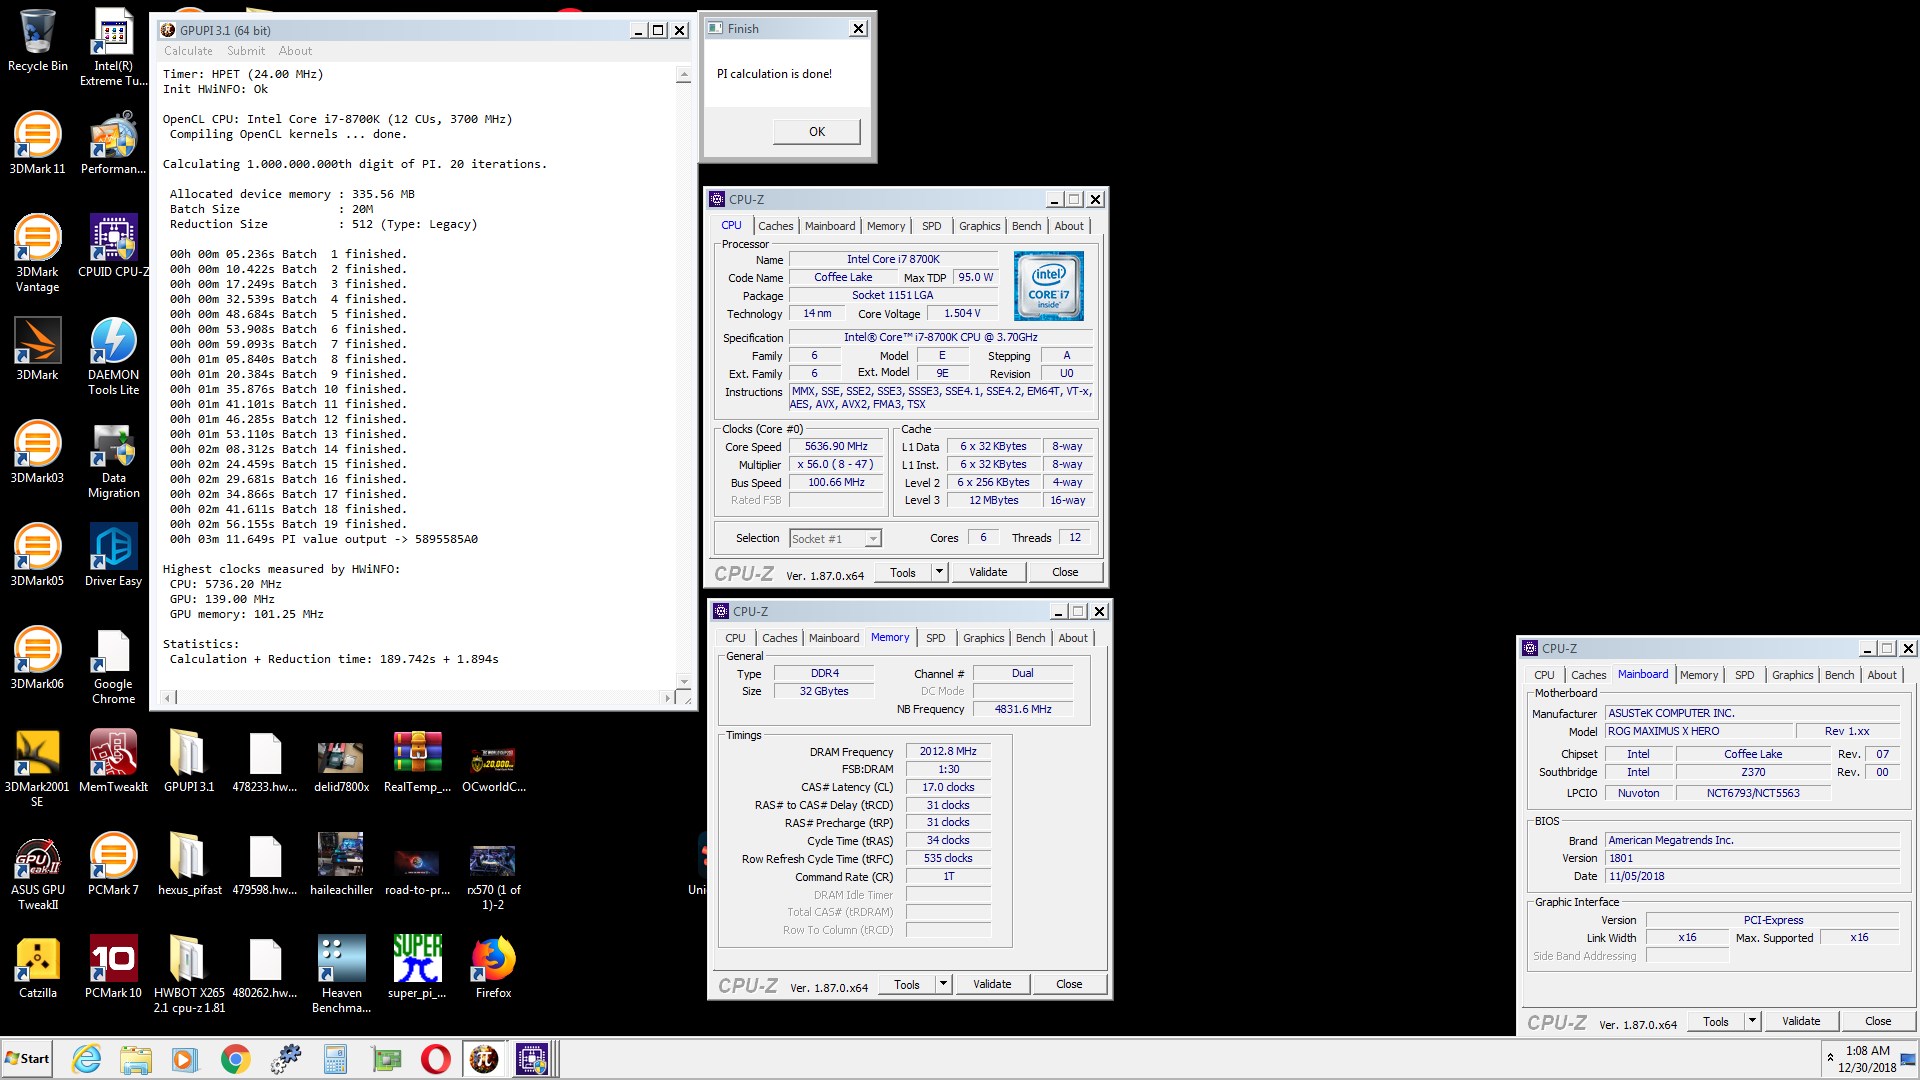Open Chrome from the taskbar
This screenshot has width=1920, height=1080.
(235, 1059)
